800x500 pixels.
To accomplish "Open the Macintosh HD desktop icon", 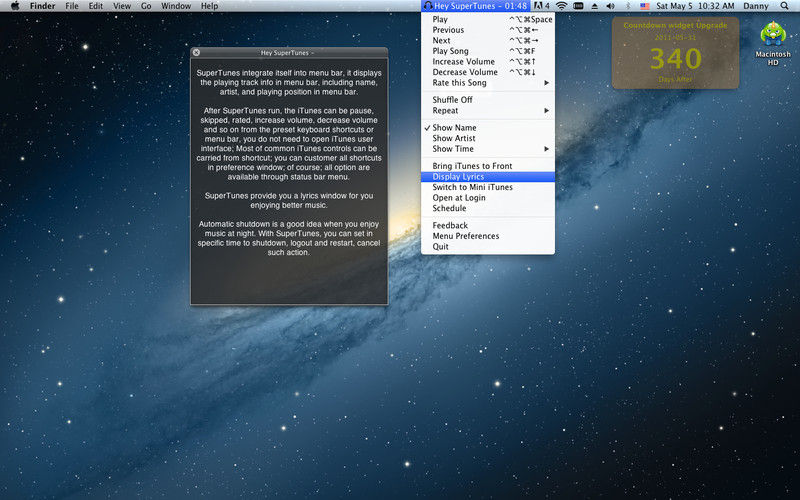I will click(773, 43).
